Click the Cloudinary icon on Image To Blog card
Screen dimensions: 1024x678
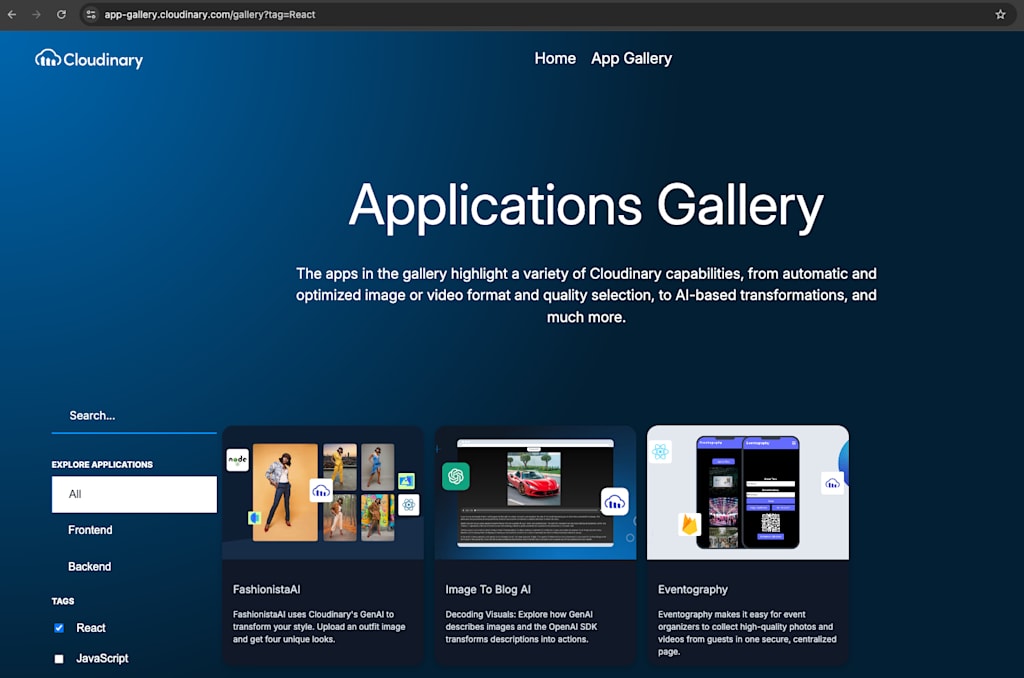click(x=615, y=502)
